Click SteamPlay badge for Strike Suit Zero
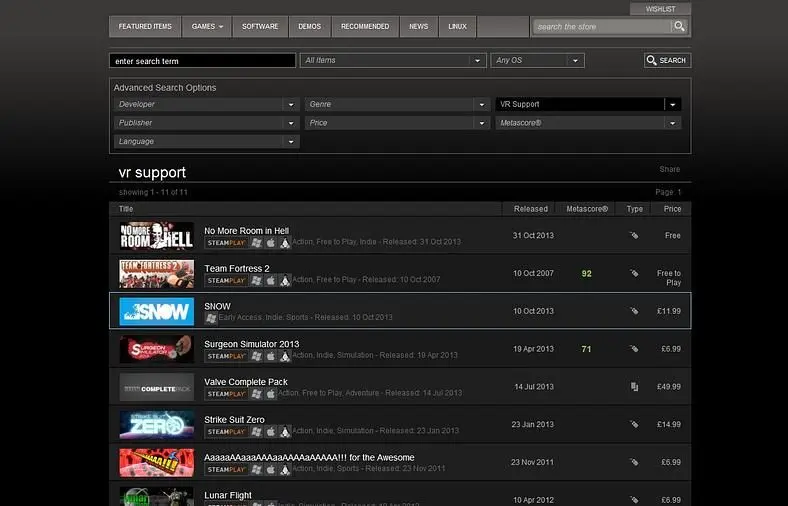 tap(226, 431)
